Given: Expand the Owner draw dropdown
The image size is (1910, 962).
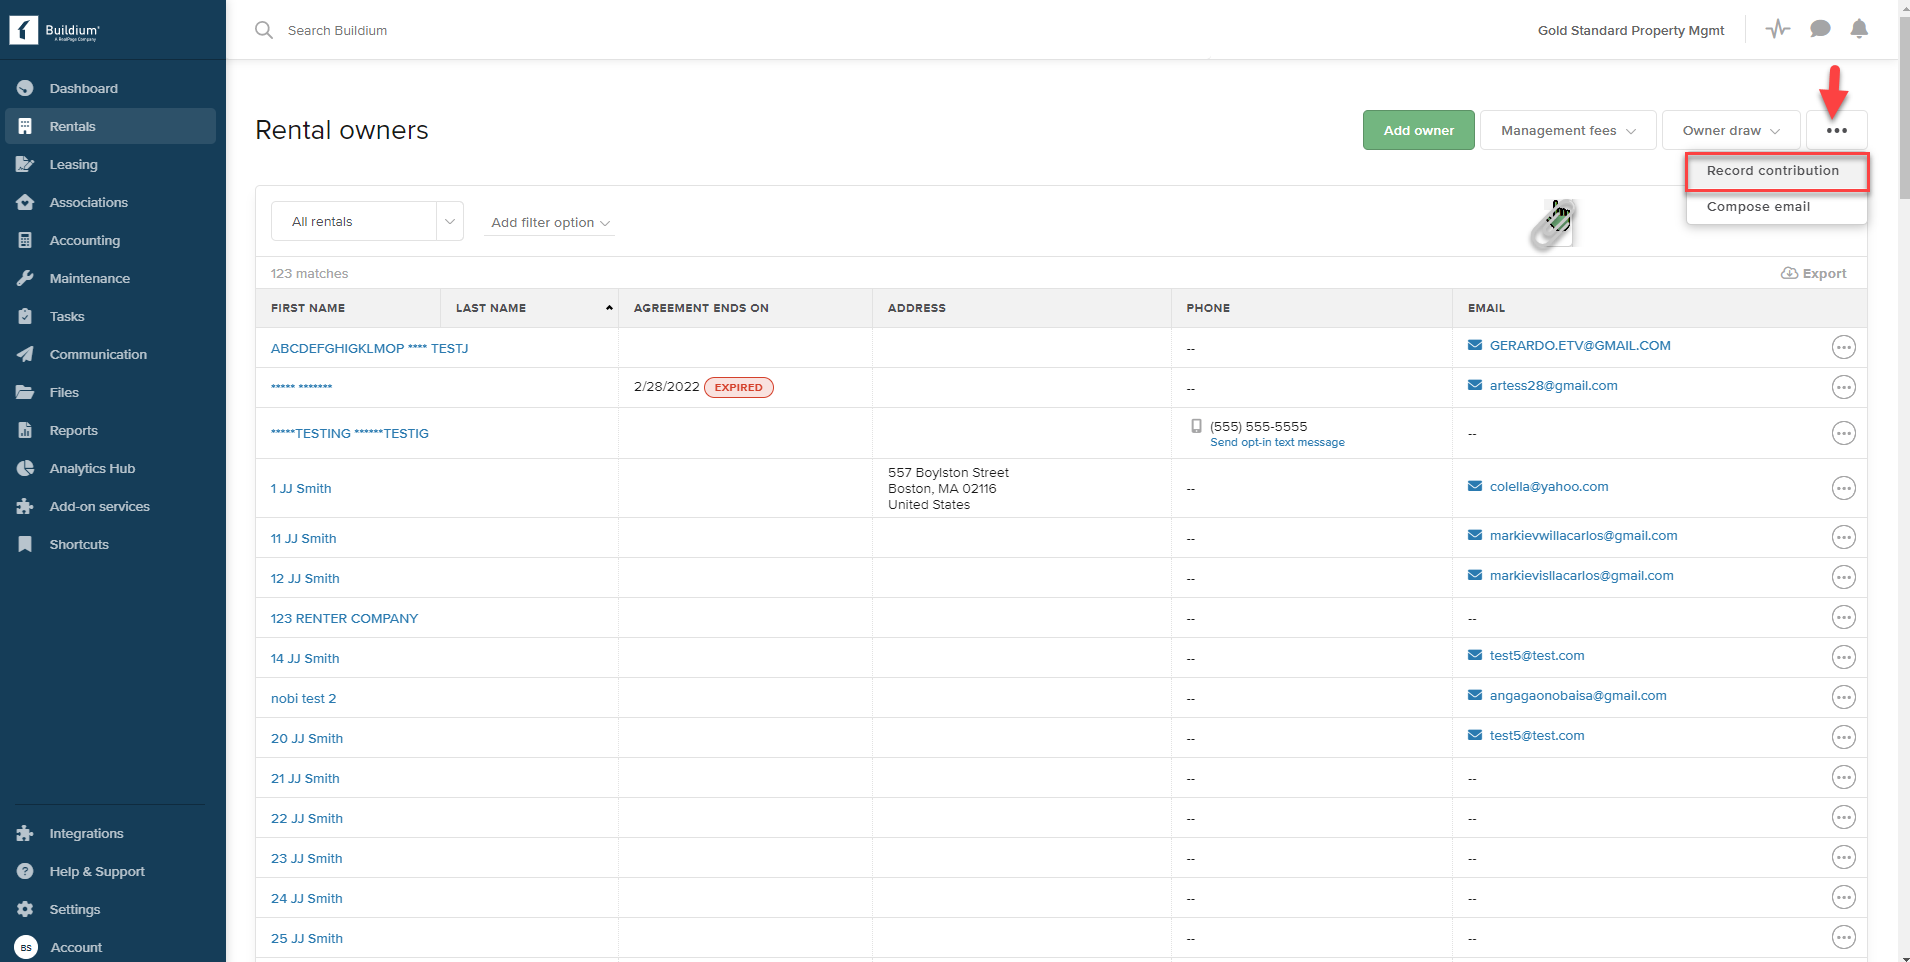Looking at the screenshot, I should pos(1731,130).
